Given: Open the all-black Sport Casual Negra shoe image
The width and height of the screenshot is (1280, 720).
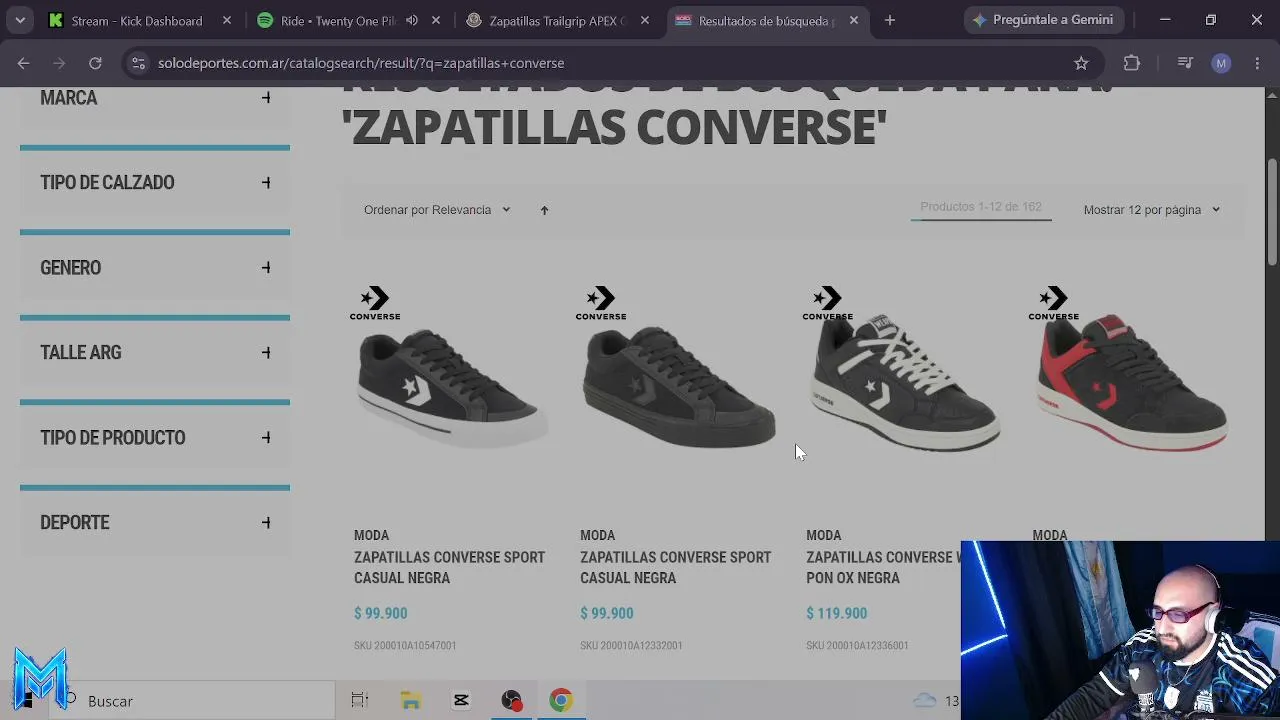Looking at the screenshot, I should [679, 386].
